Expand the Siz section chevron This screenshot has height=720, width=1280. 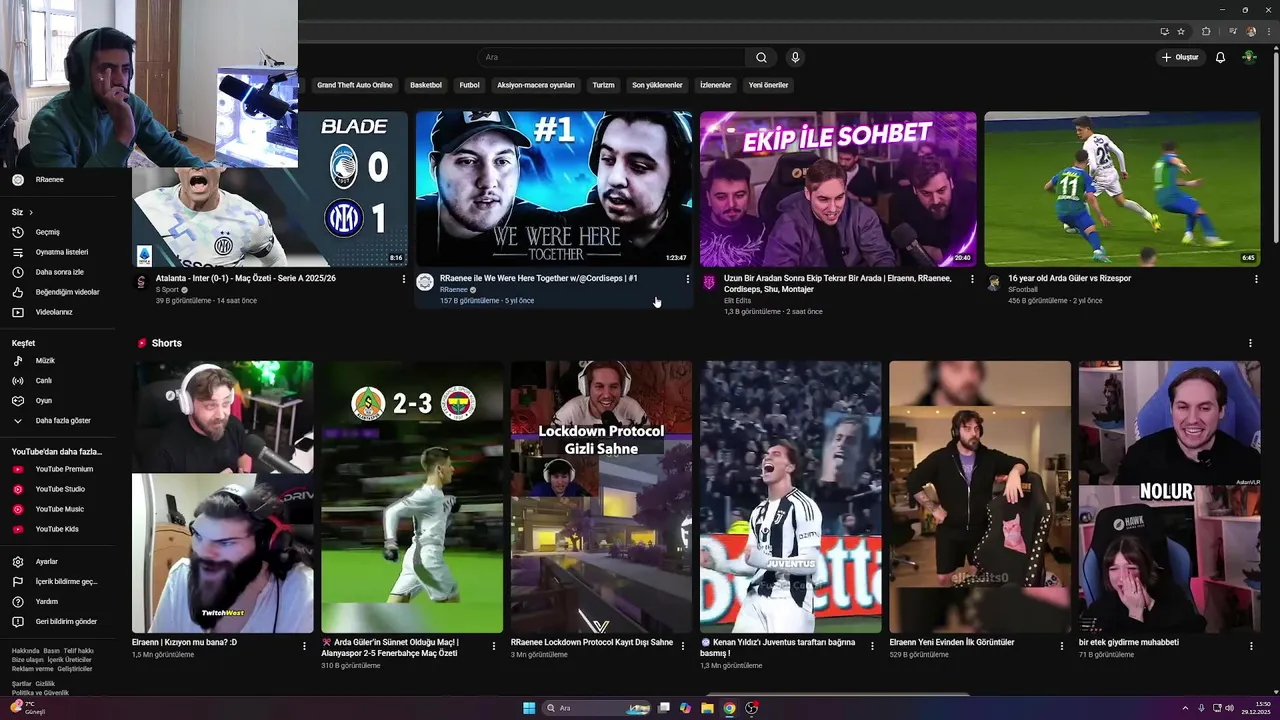click(31, 212)
